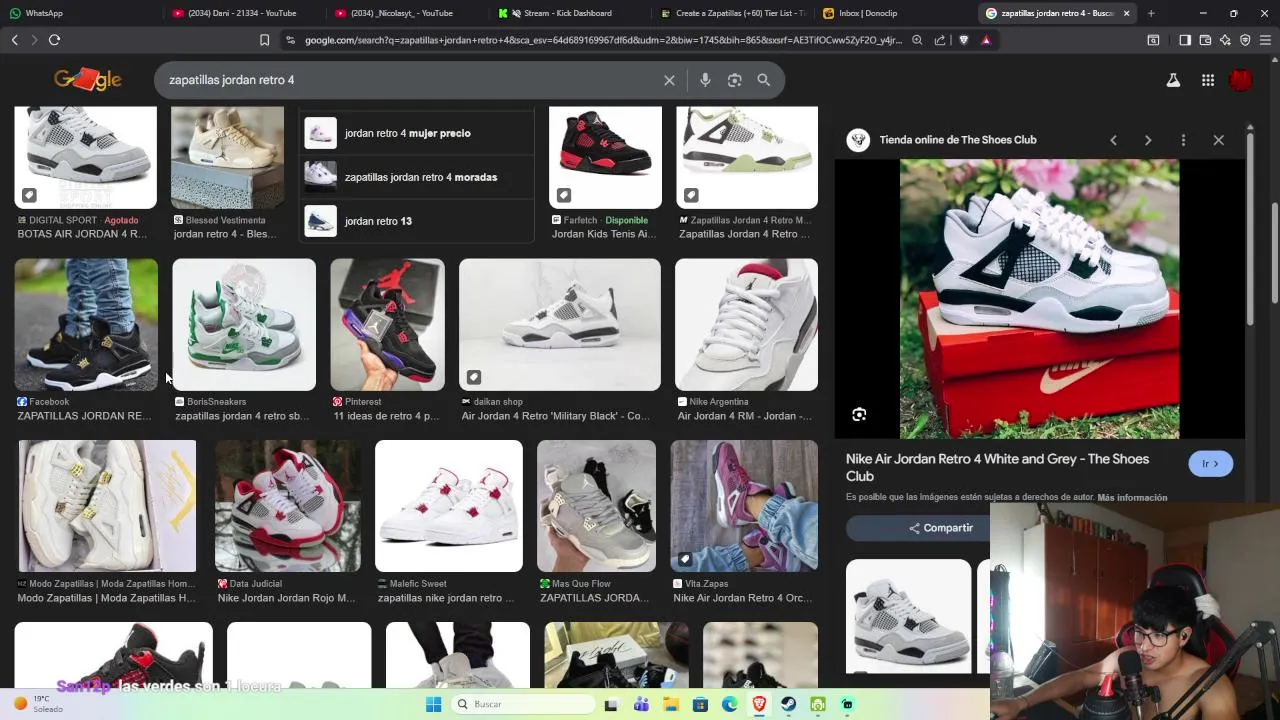Search by image with the camera lens icon
Screen dimensions: 1280x720
point(735,80)
